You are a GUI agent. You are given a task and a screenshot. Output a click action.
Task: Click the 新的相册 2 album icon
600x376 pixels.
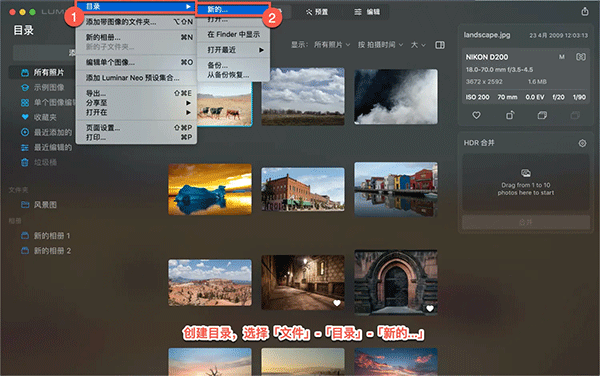25,251
